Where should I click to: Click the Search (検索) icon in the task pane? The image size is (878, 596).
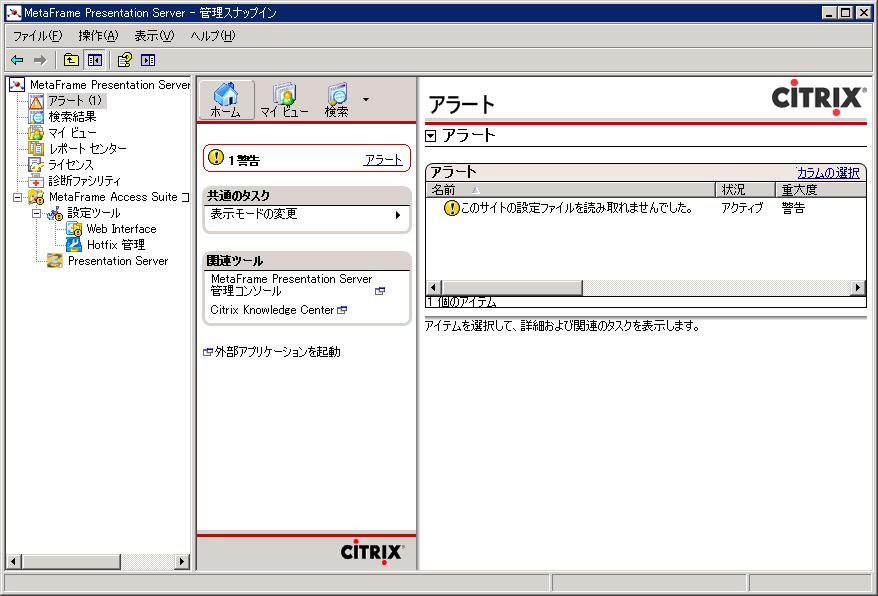coord(337,100)
